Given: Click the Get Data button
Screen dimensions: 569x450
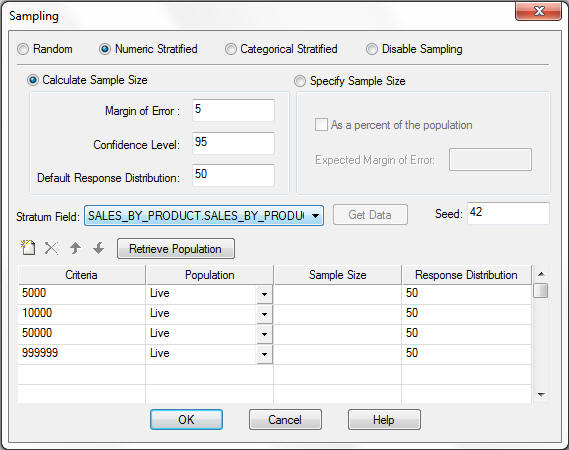Looking at the screenshot, I should pyautogui.click(x=370, y=215).
